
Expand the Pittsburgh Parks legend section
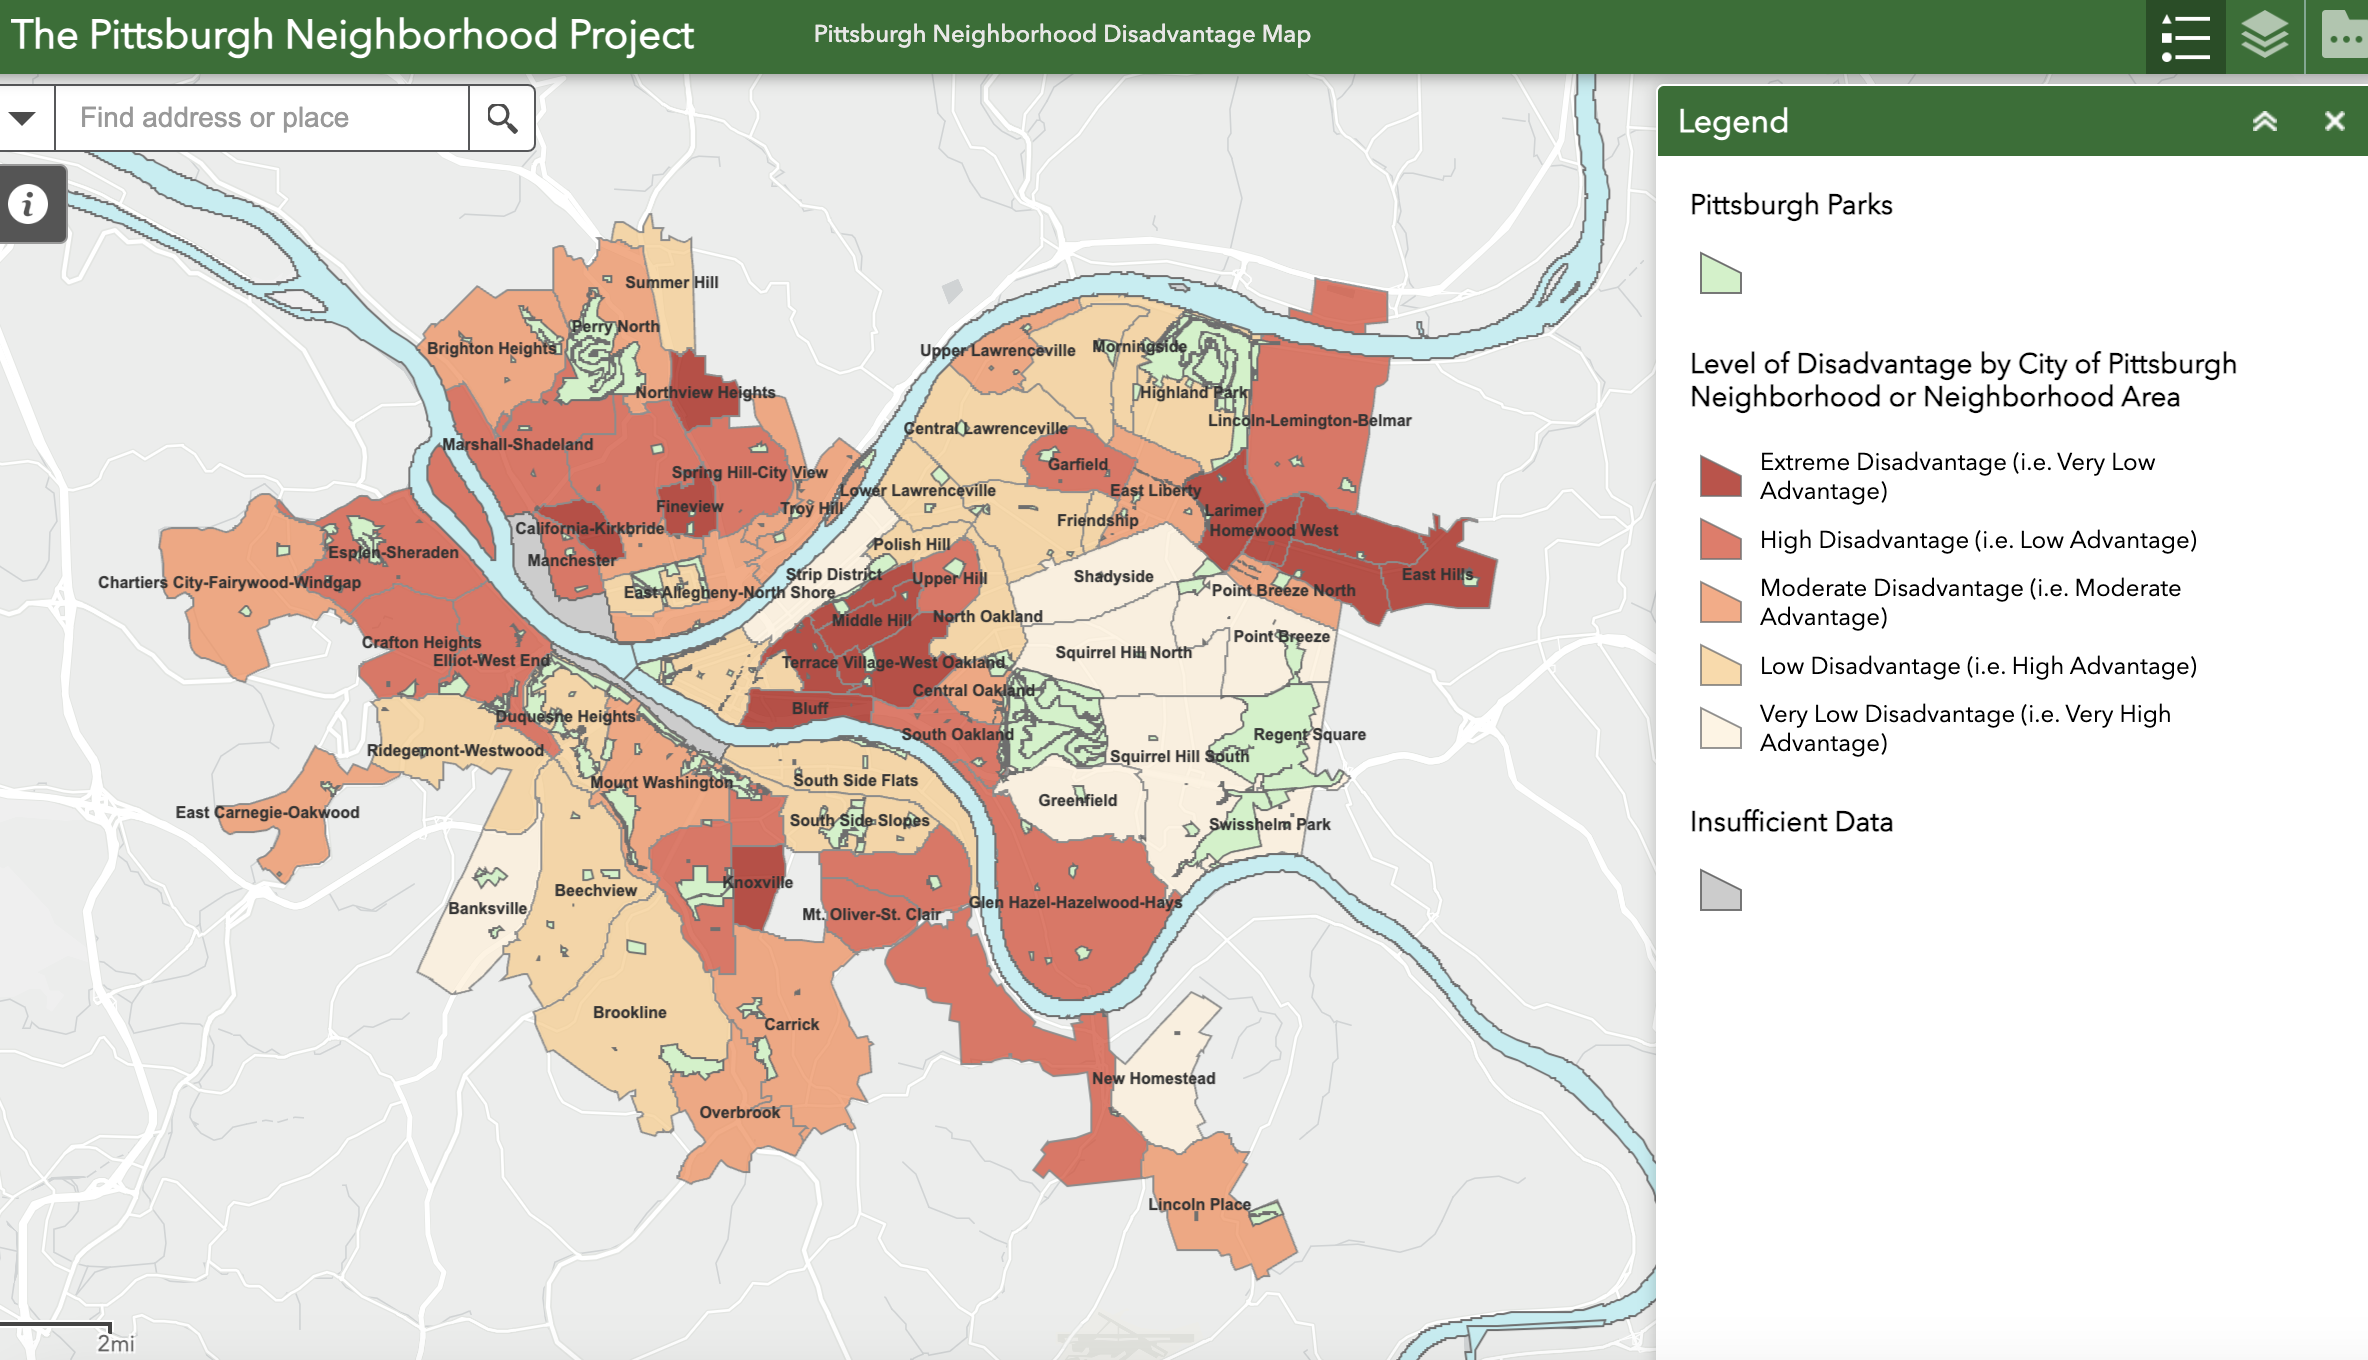click(x=1790, y=205)
